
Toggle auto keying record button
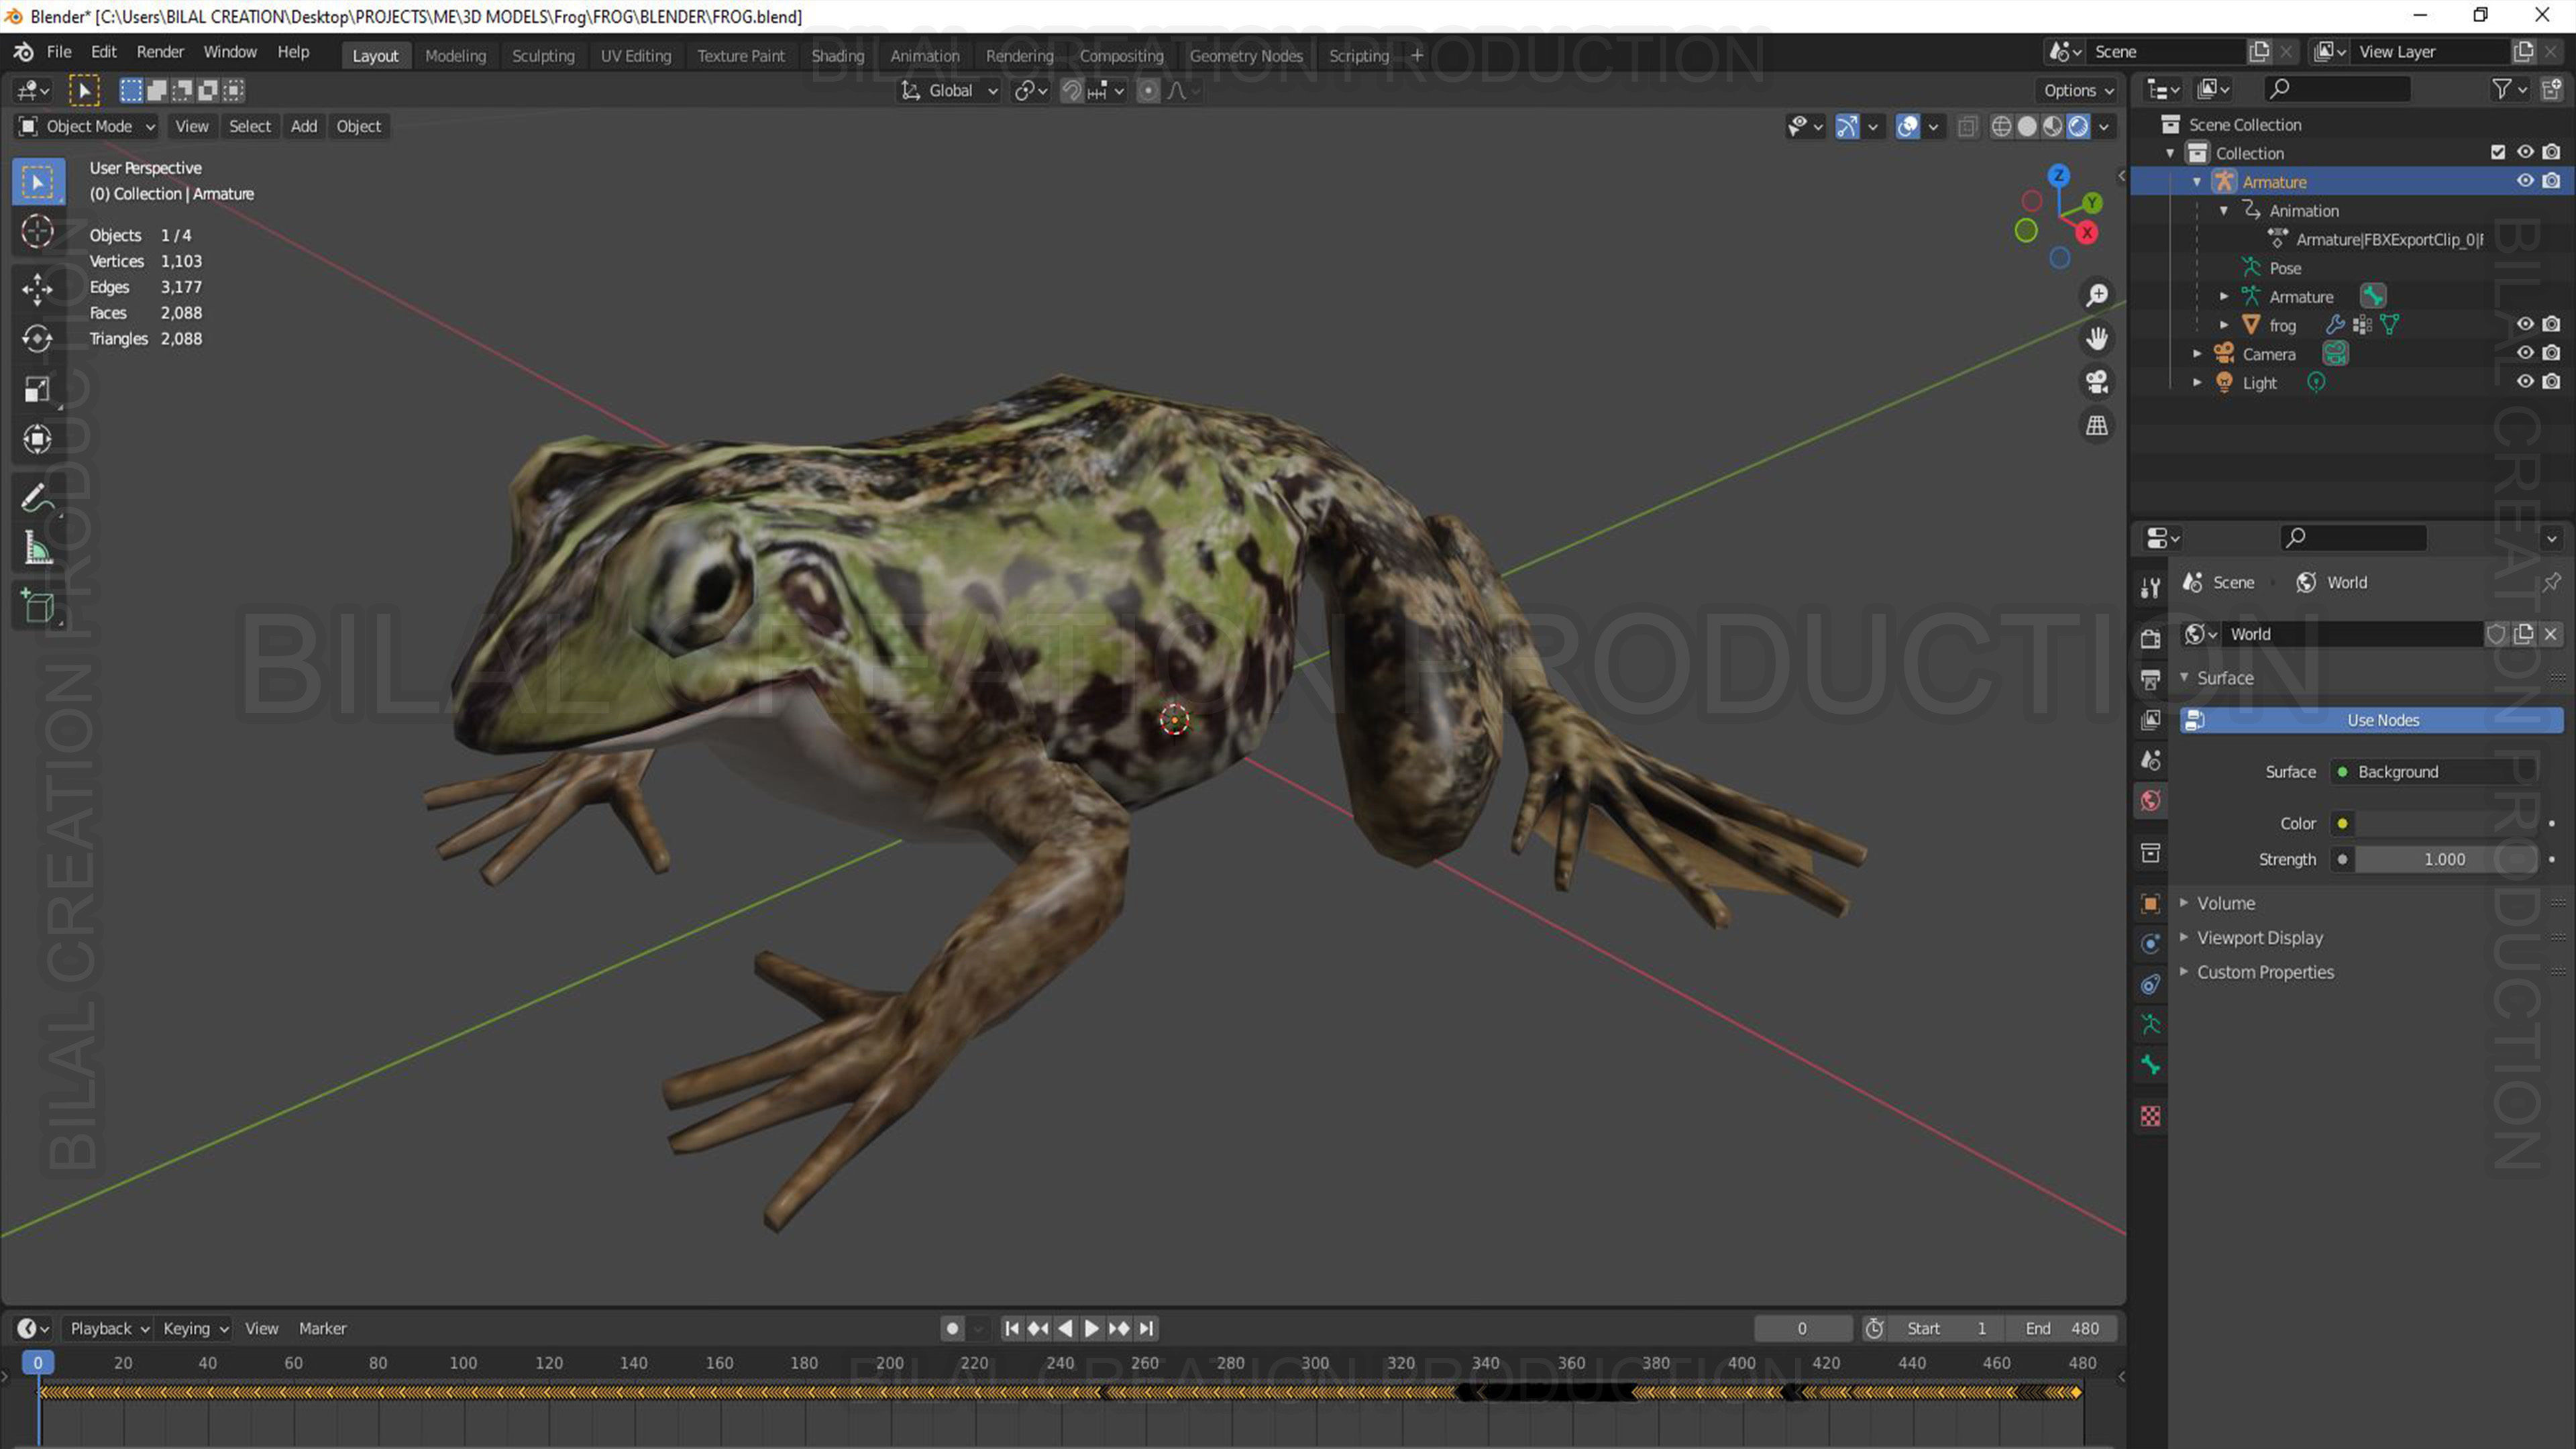pos(952,1328)
